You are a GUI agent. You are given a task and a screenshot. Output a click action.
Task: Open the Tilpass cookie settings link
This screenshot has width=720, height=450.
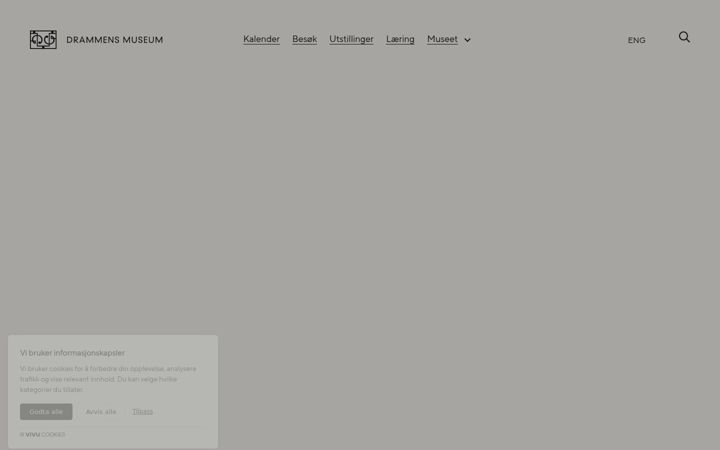pyautogui.click(x=142, y=411)
